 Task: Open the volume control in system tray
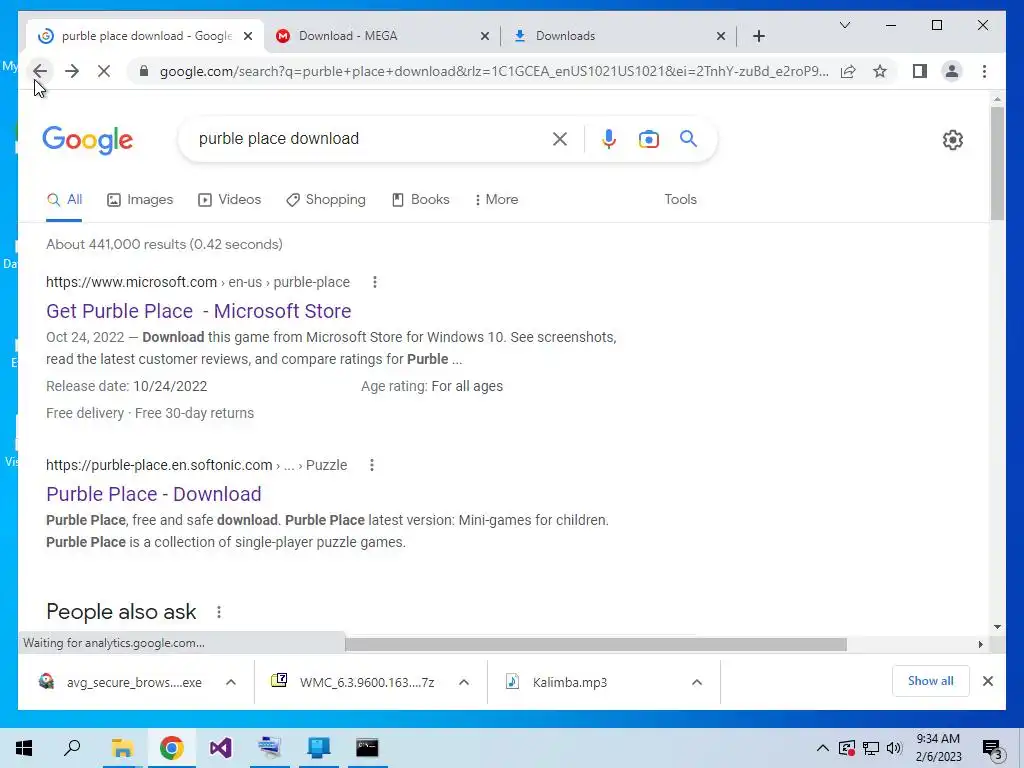[894, 748]
